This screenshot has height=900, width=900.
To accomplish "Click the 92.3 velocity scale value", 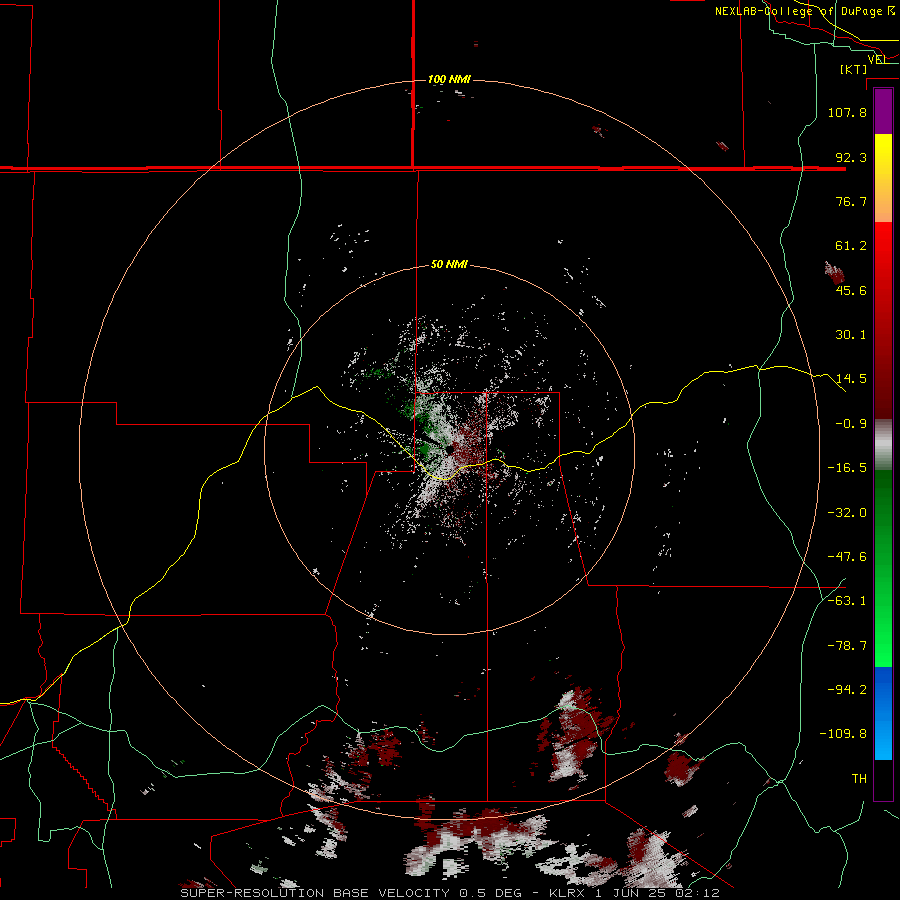I will point(851,157).
